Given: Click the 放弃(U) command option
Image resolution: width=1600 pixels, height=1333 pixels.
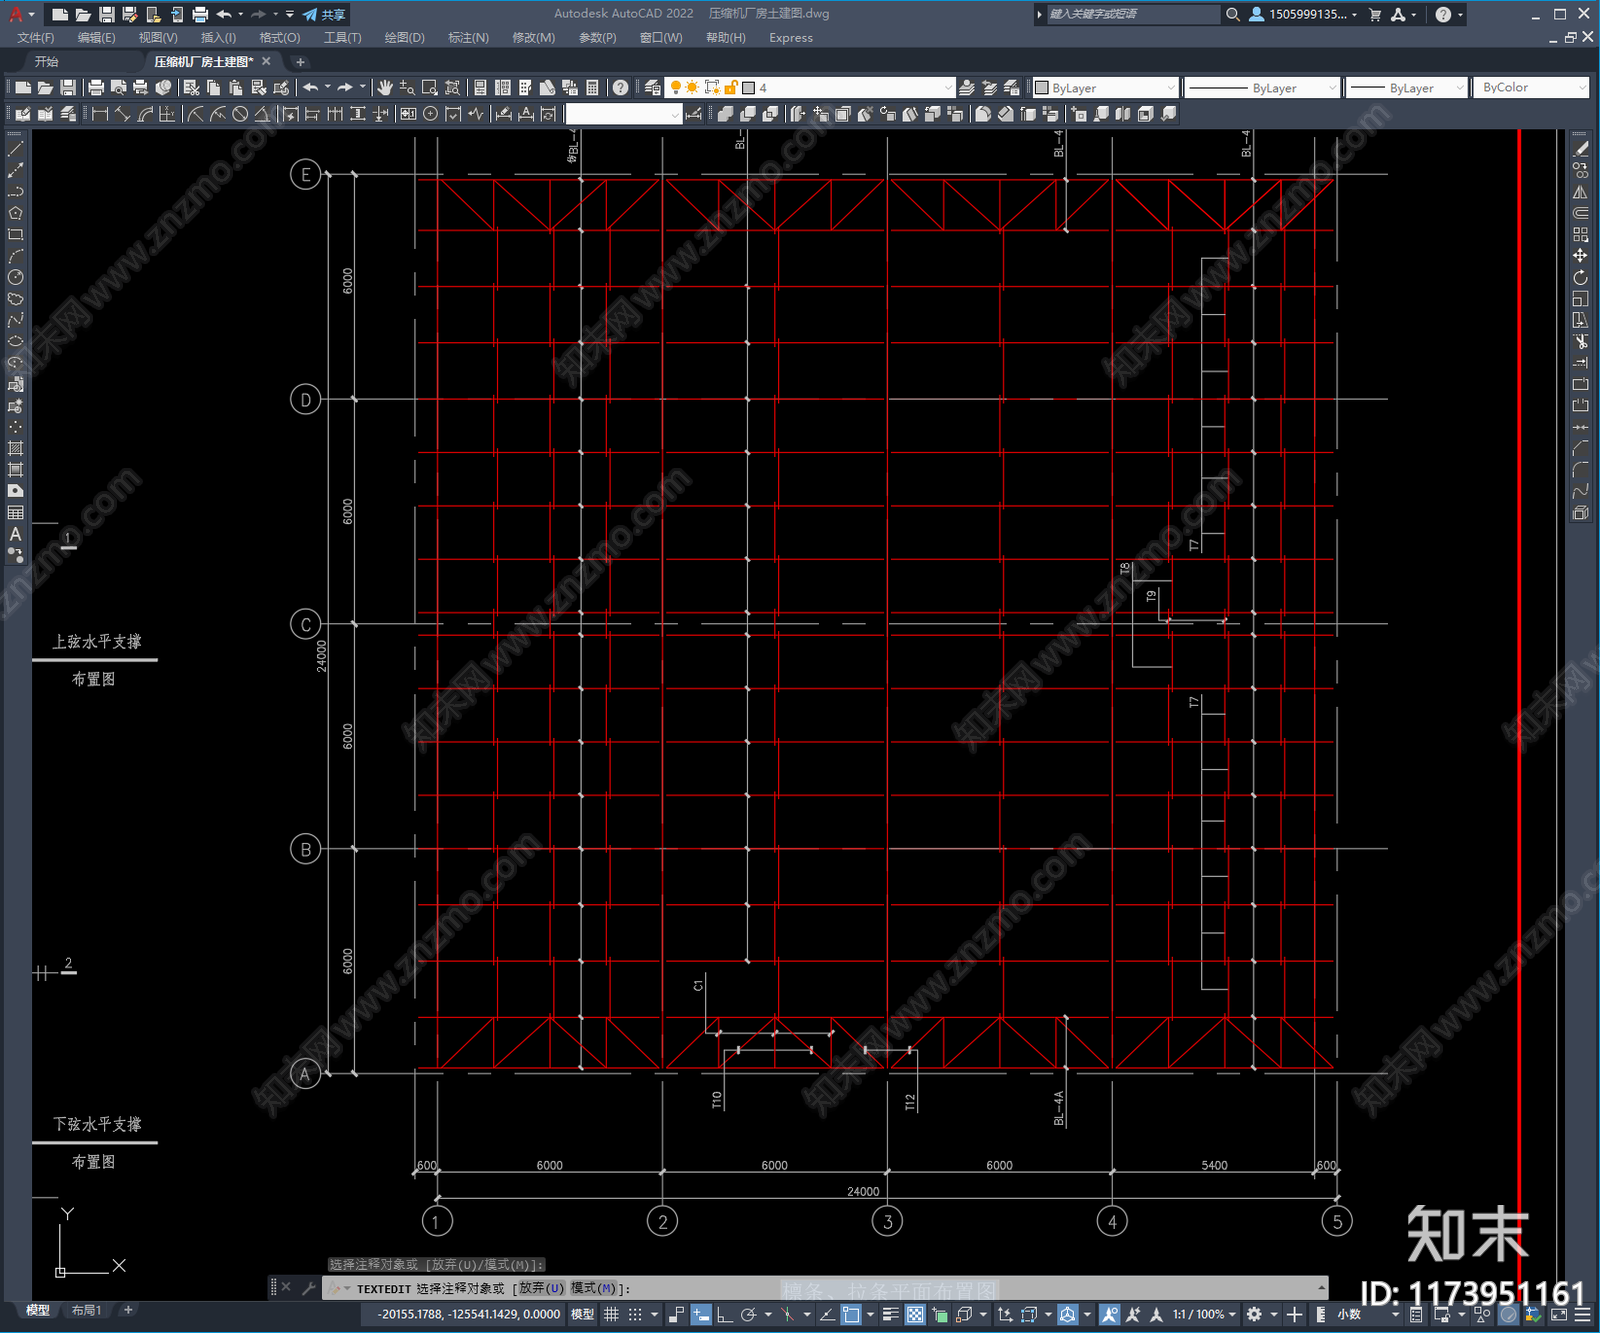Looking at the screenshot, I should (x=541, y=1288).
